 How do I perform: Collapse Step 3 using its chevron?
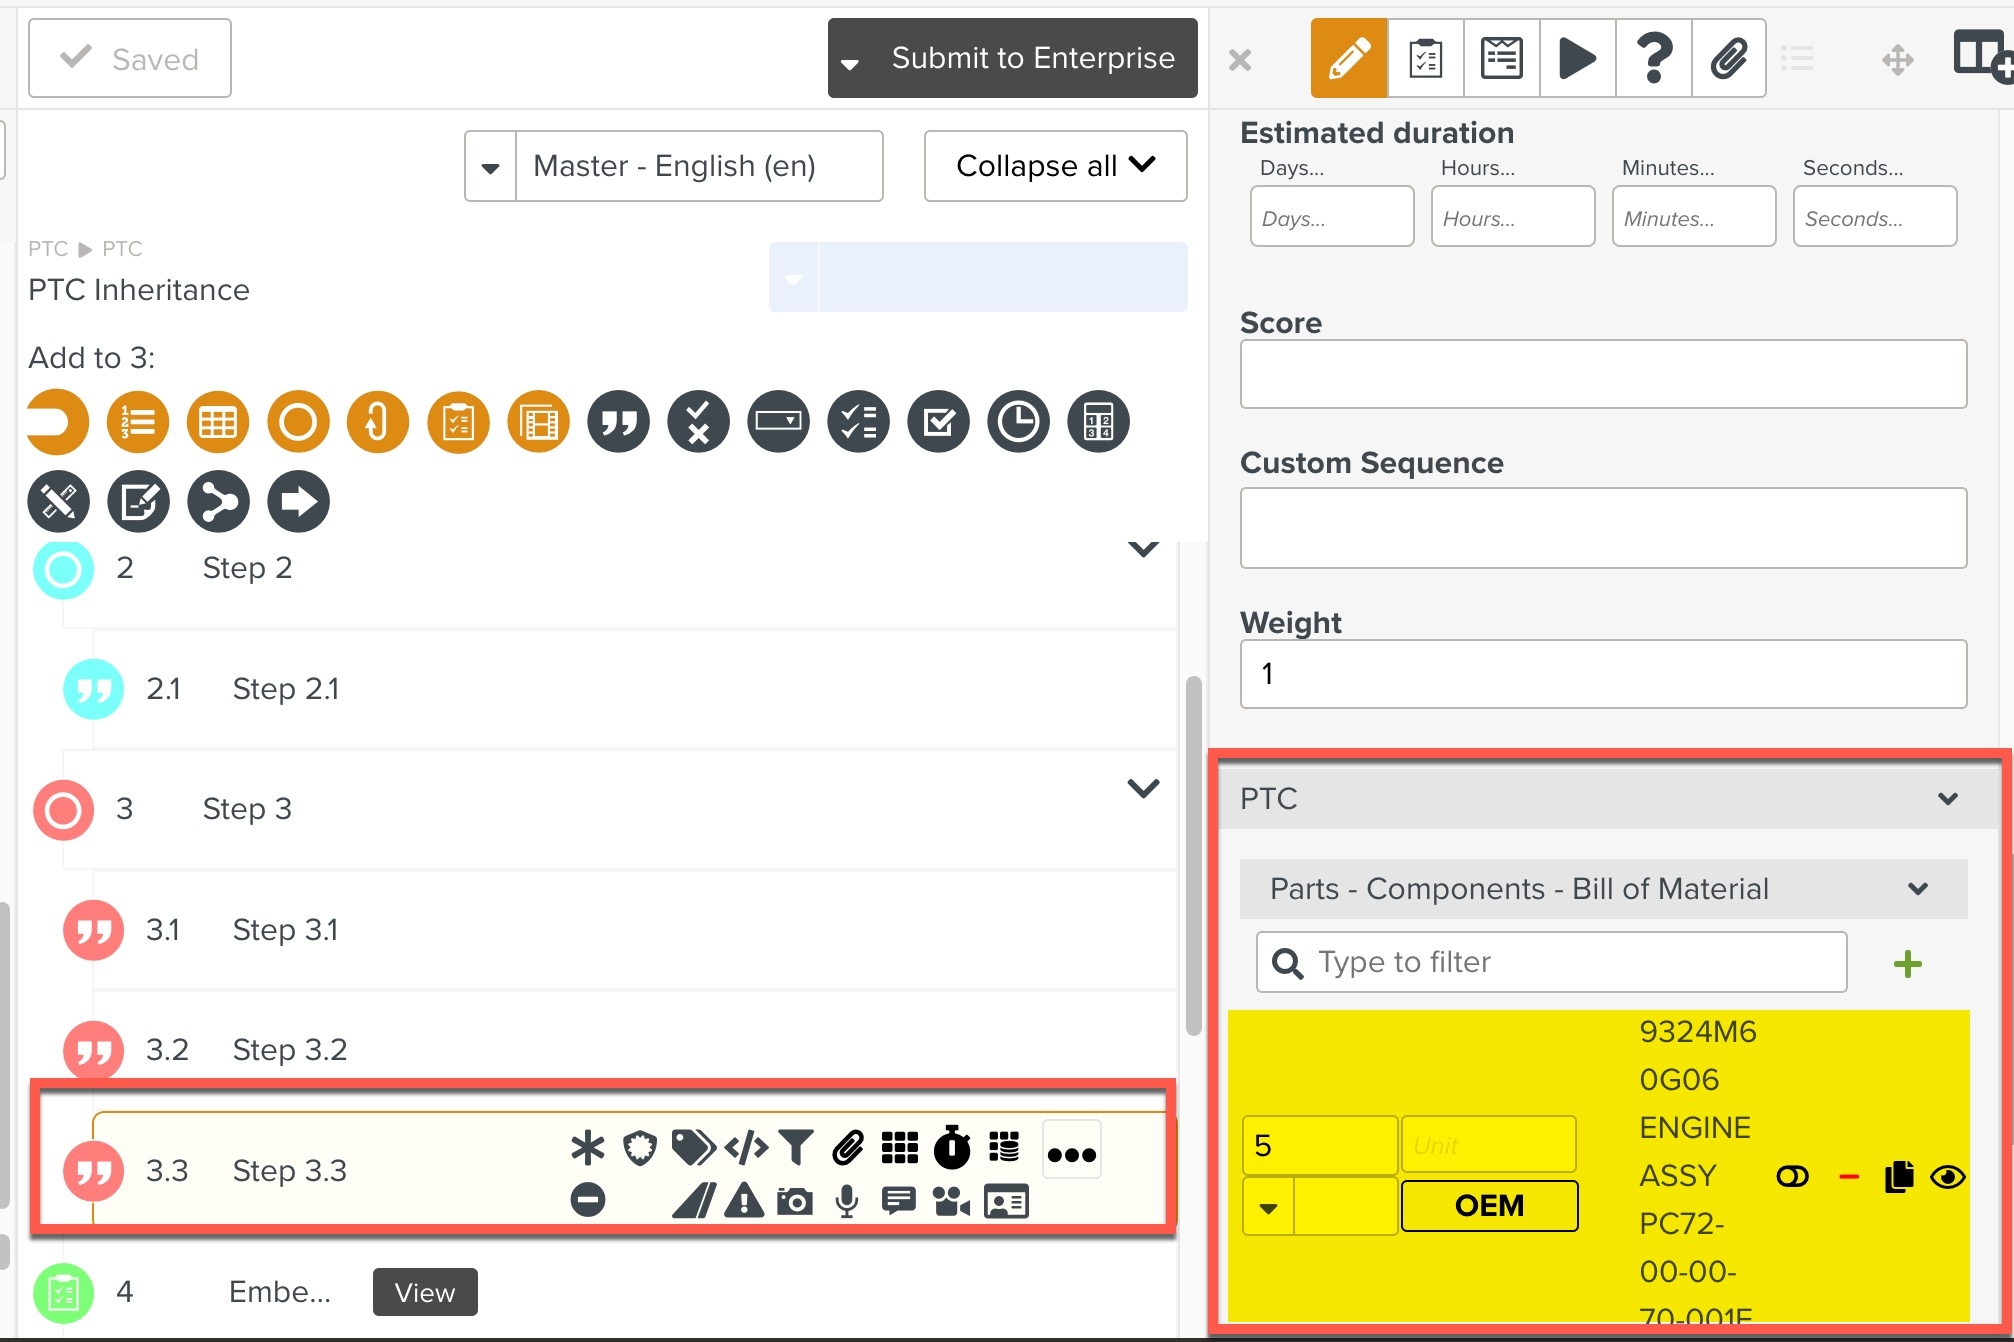tap(1143, 789)
